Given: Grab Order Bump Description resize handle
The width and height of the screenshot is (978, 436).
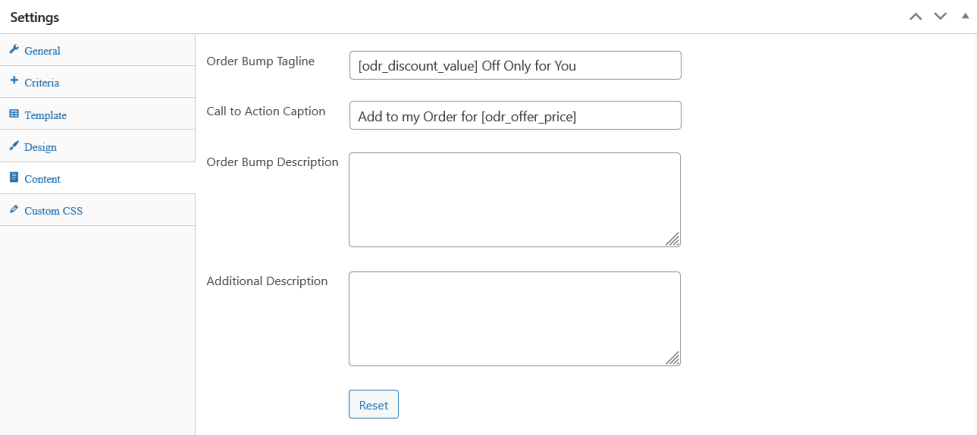Looking at the screenshot, I should [x=673, y=239].
